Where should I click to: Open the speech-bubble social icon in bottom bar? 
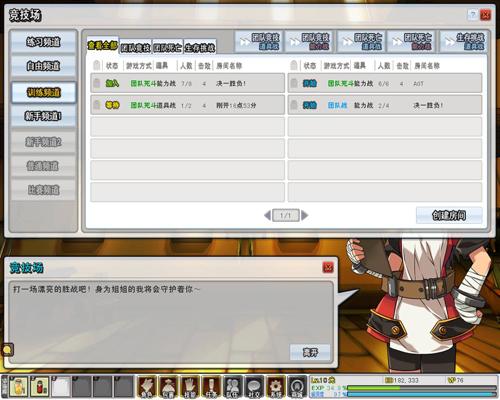click(x=254, y=387)
